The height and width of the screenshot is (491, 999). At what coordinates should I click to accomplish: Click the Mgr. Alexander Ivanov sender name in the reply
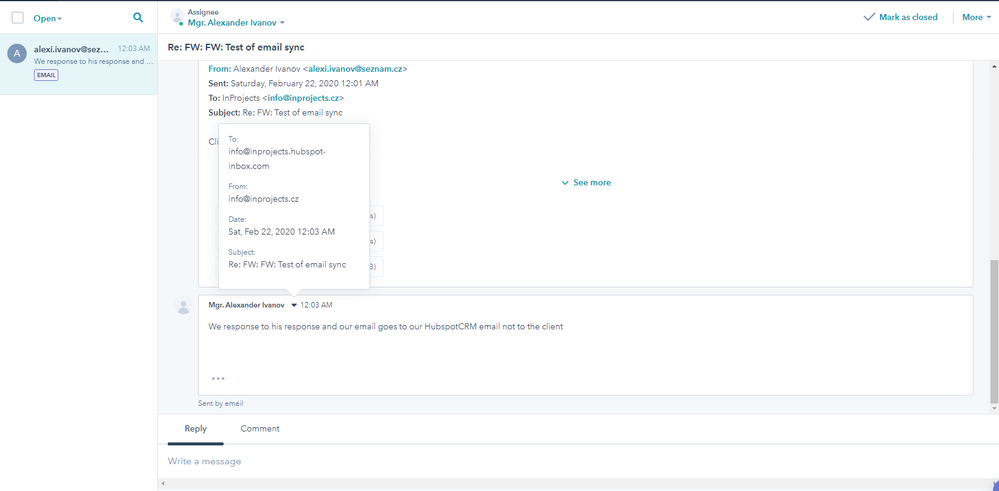click(x=248, y=305)
